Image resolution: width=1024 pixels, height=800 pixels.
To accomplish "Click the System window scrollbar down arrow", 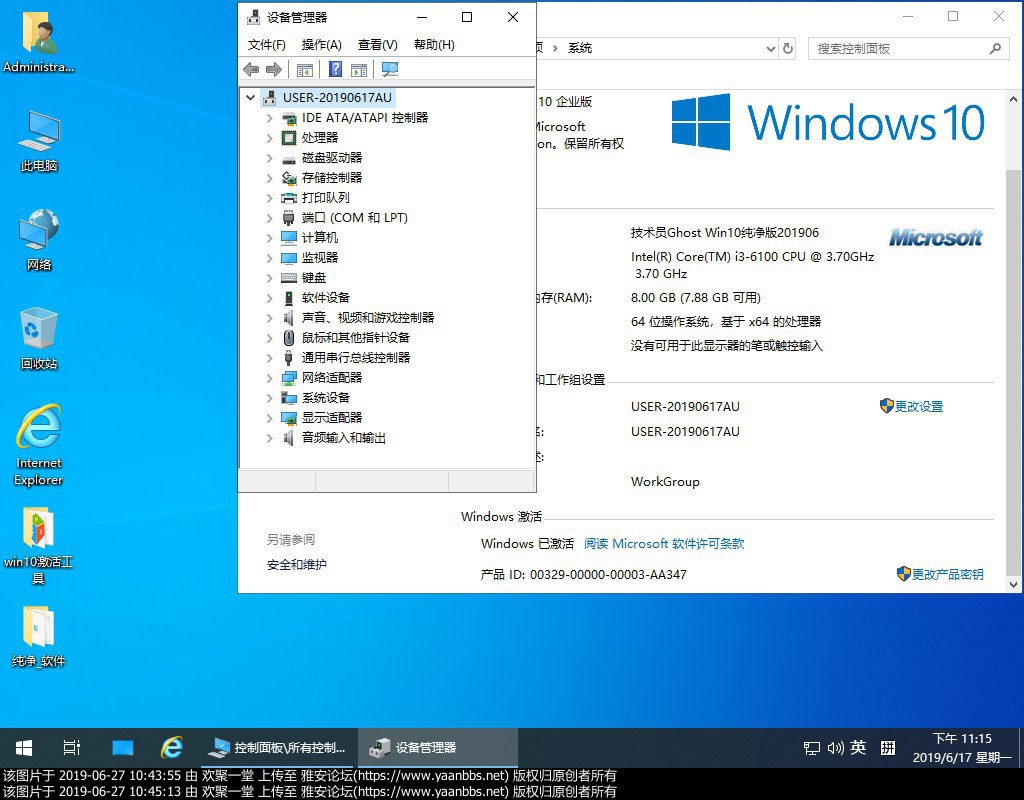I will (x=1013, y=585).
